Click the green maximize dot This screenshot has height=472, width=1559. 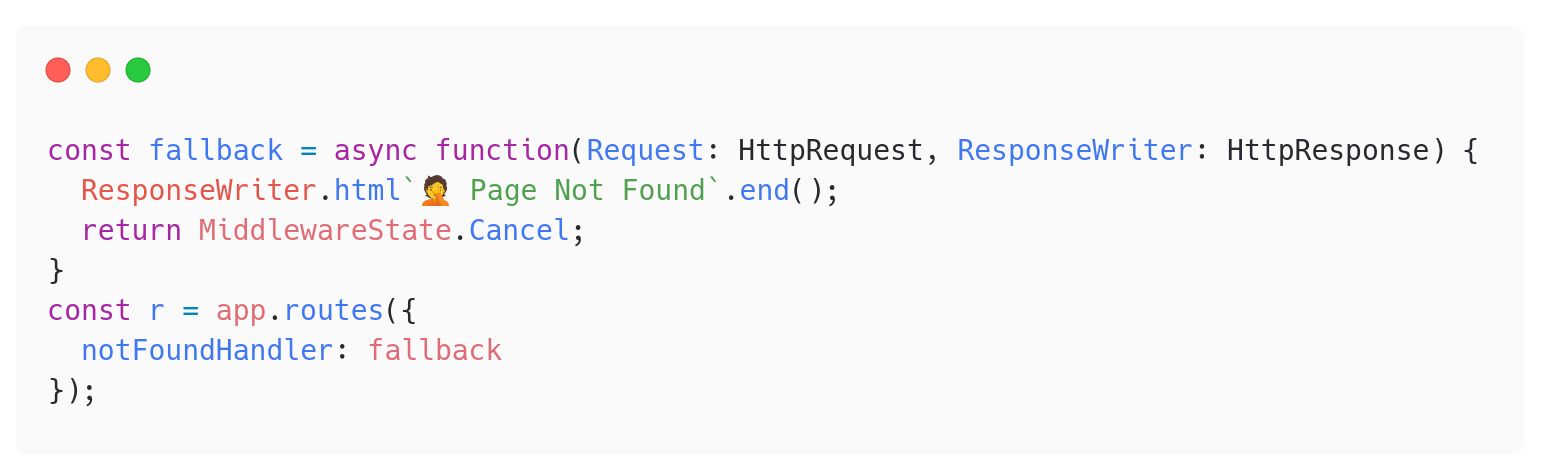click(138, 70)
